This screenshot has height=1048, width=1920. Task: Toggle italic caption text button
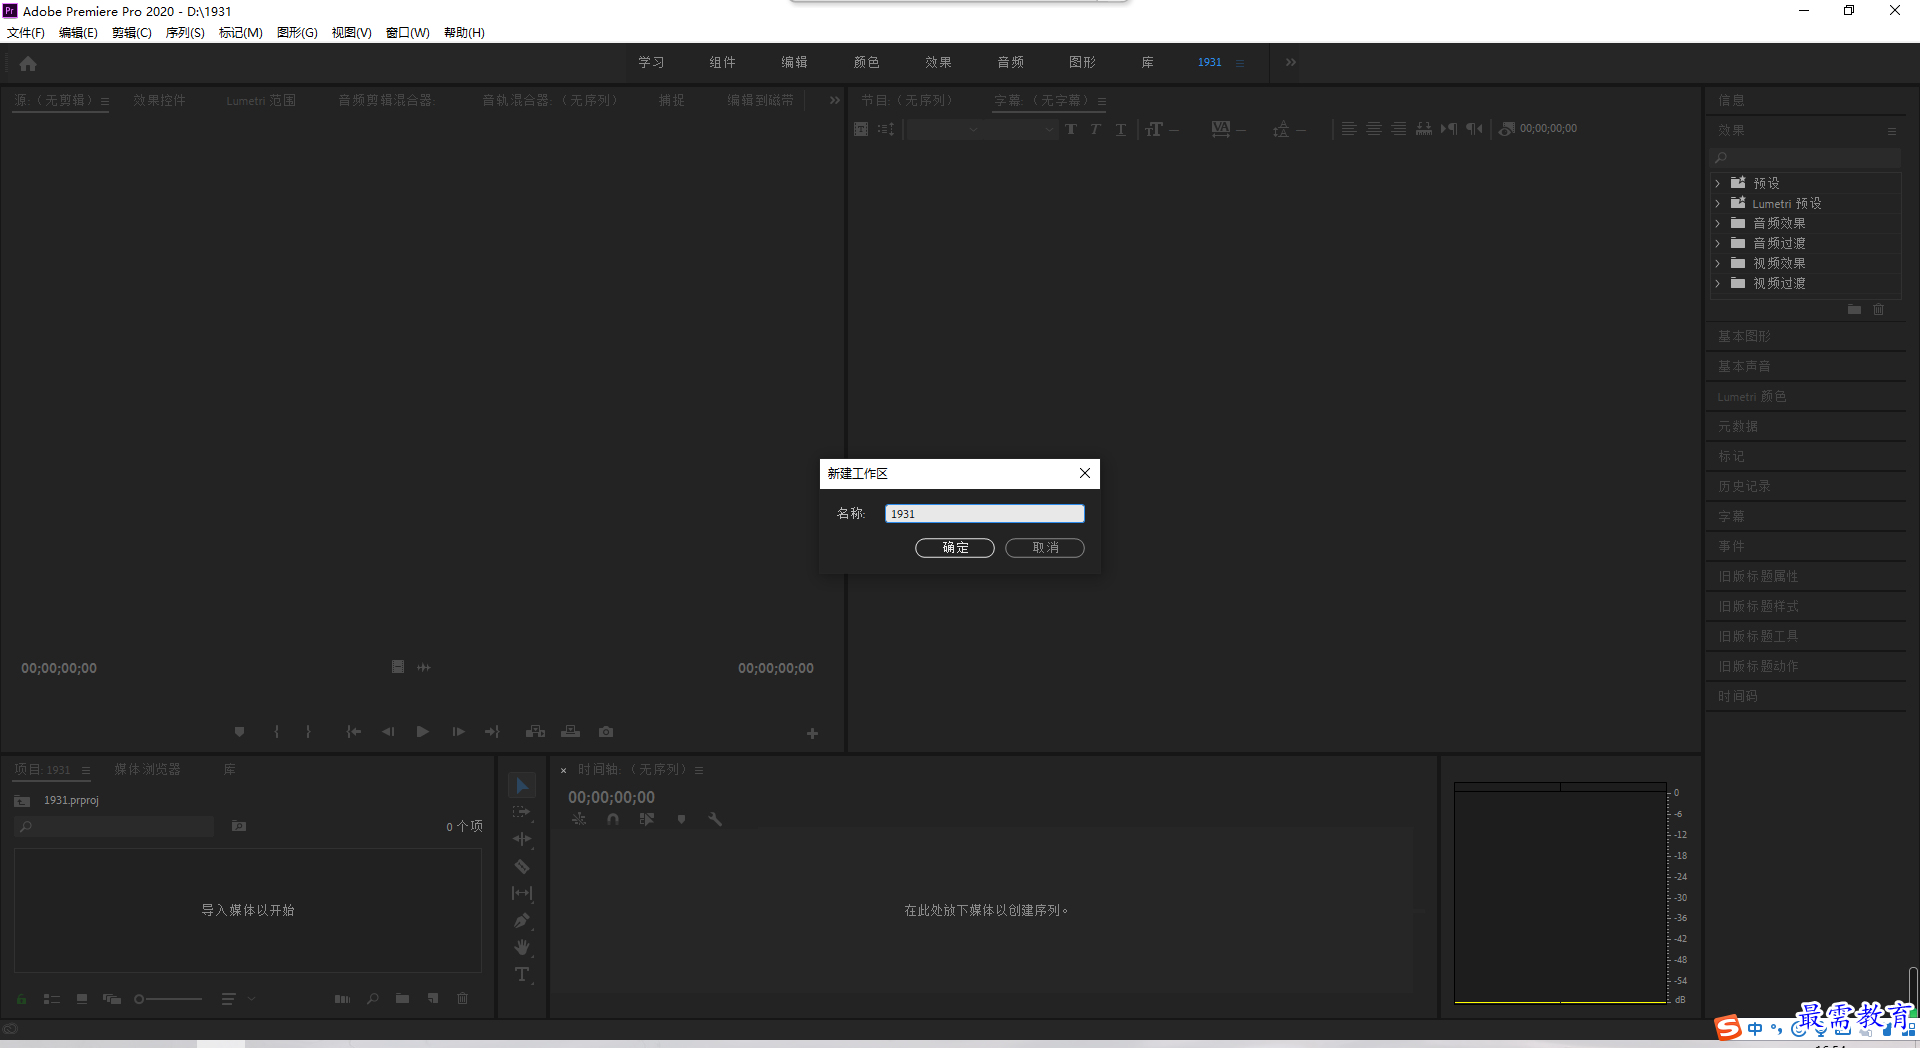pyautogui.click(x=1096, y=129)
